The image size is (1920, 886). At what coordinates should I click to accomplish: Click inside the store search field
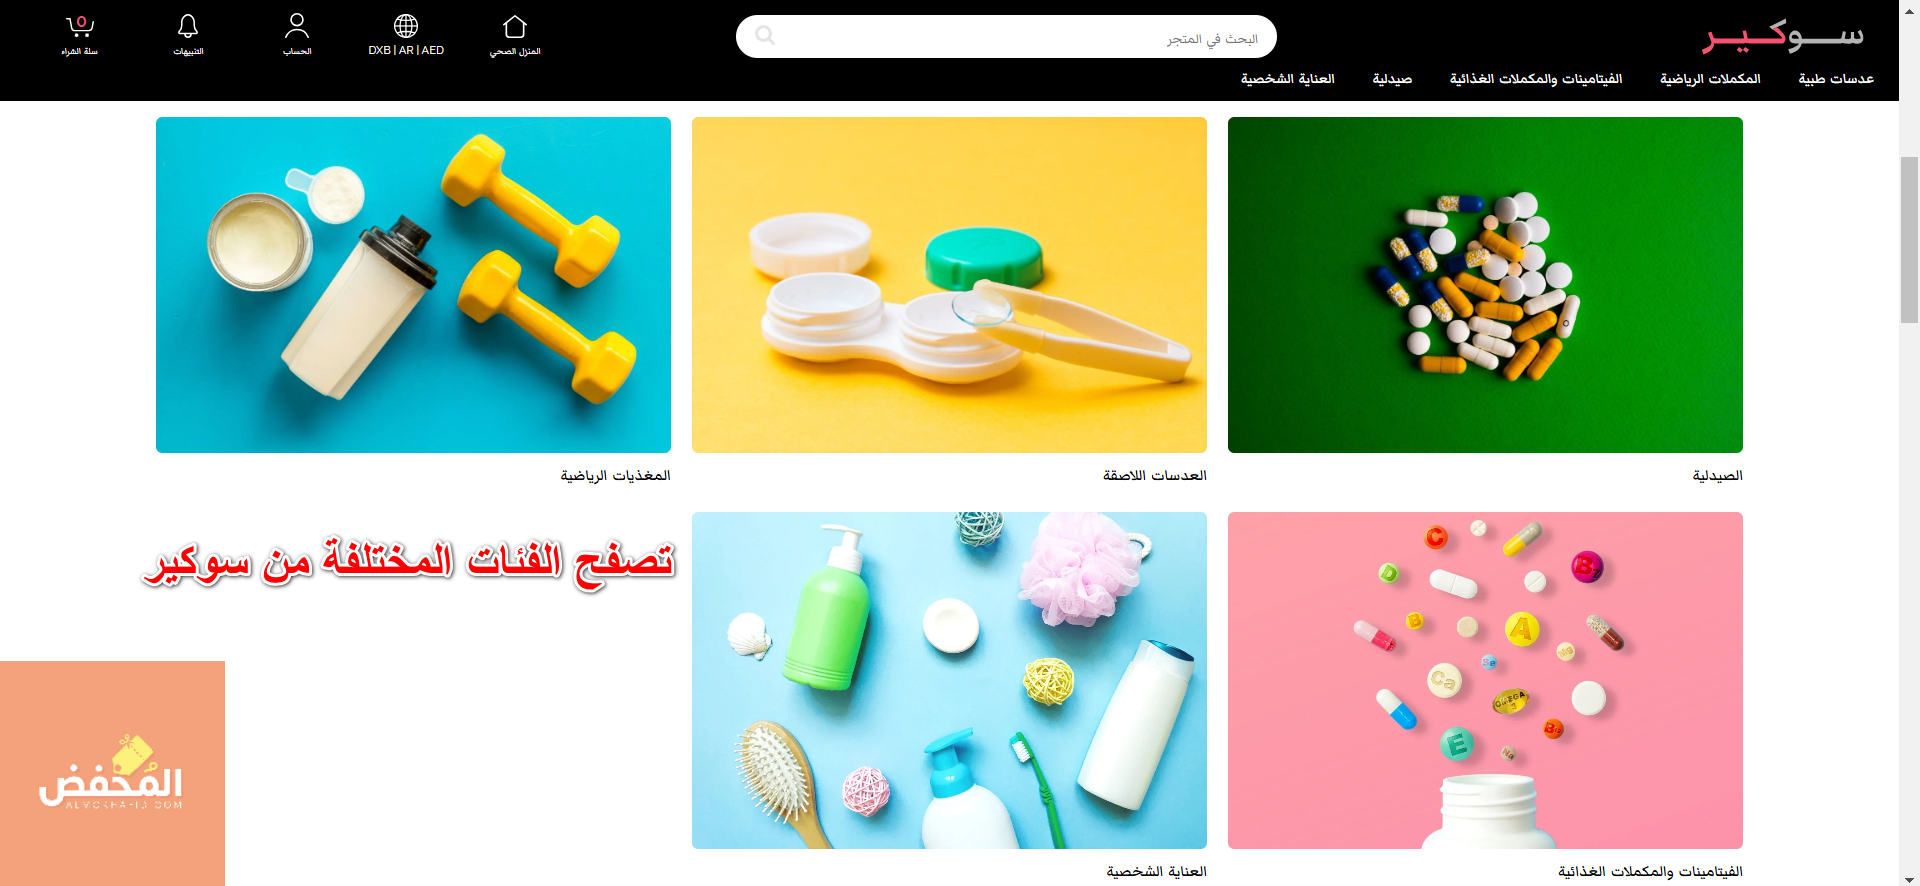click(x=1006, y=37)
